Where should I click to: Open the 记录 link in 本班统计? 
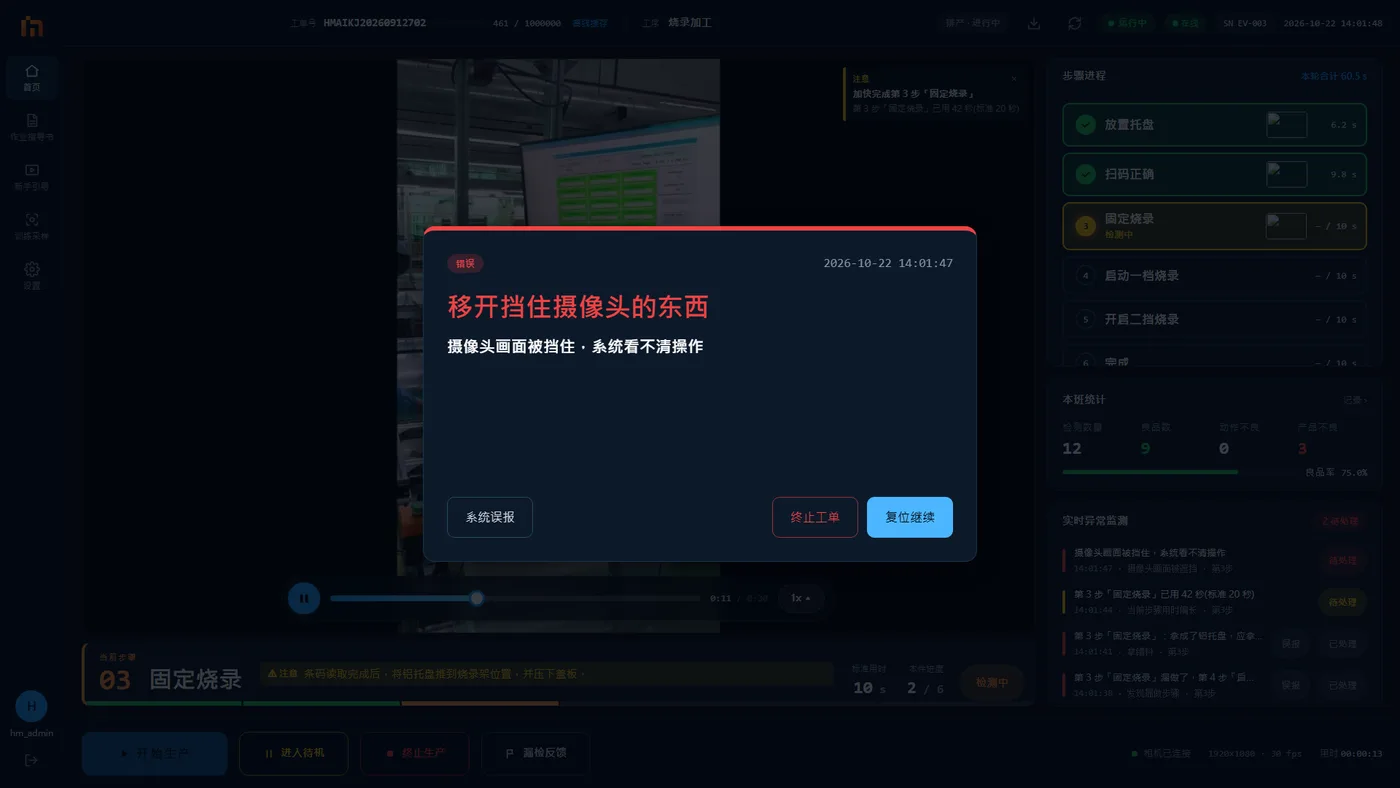1355,400
